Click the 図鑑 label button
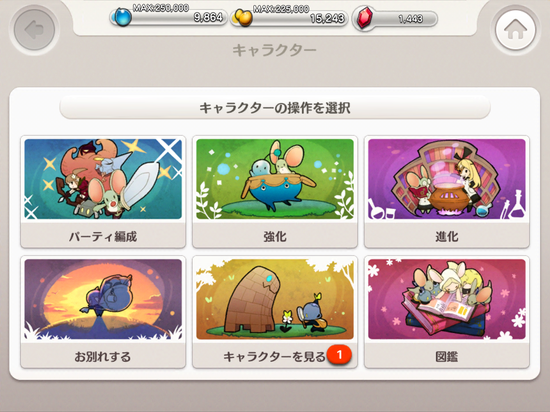The image size is (550, 412). point(447,357)
